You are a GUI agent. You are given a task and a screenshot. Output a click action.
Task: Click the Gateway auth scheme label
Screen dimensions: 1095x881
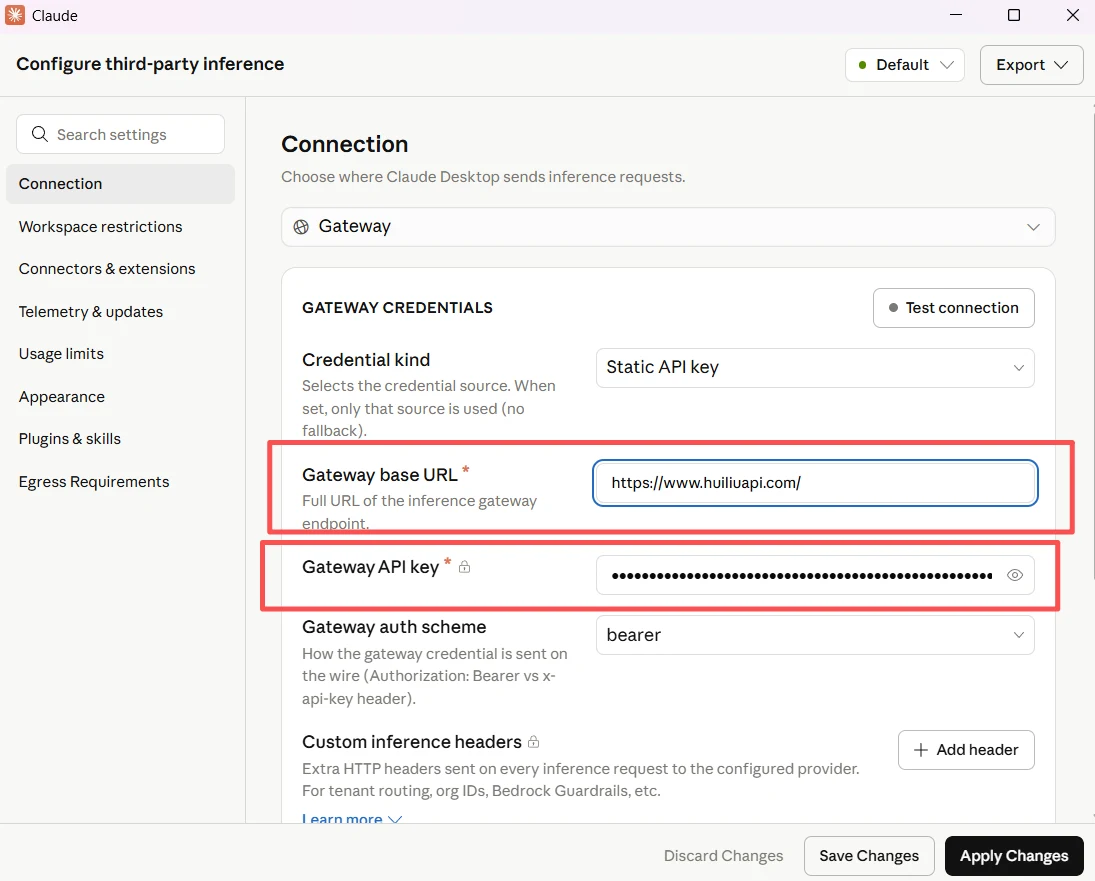(394, 627)
